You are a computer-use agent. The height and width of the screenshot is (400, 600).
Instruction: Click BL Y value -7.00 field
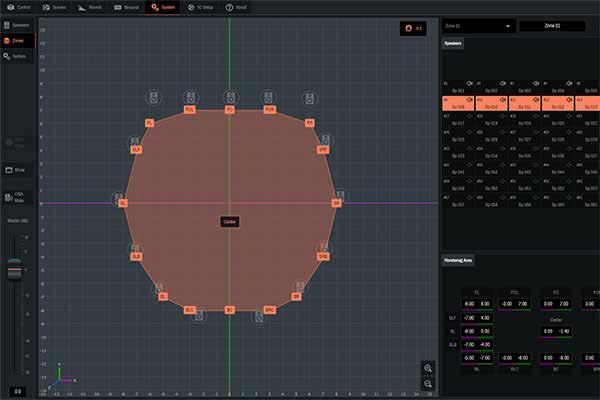tap(485, 358)
